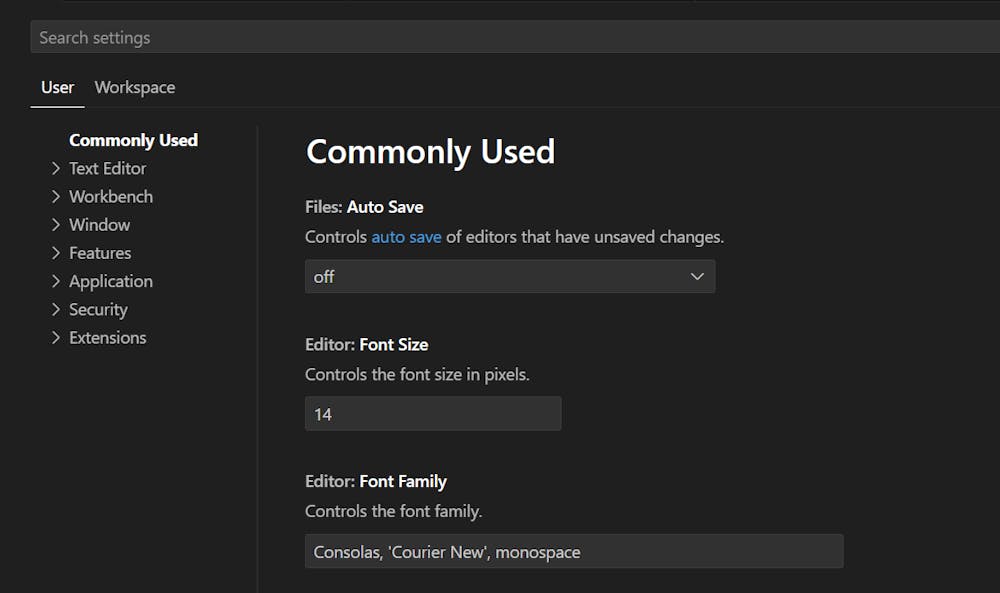Focus the Font Size field showing 14
Screen dimensions: 1000x593
tap(432, 414)
